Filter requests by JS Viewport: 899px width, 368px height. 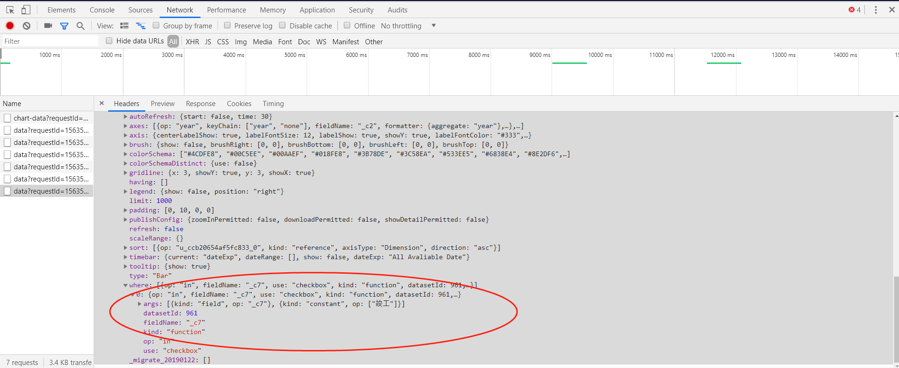tap(208, 42)
